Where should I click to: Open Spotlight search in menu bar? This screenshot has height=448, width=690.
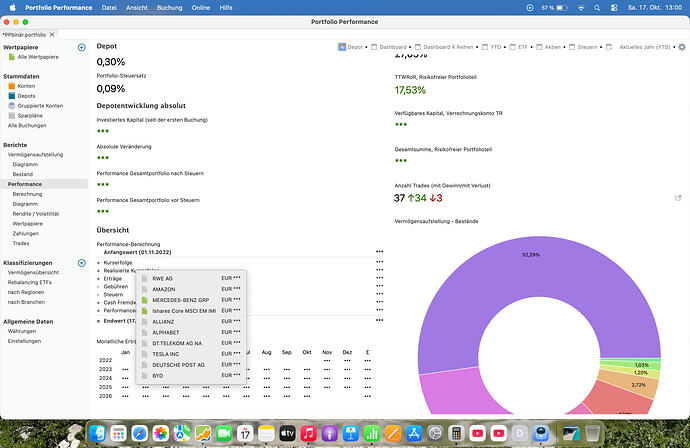click(597, 7)
